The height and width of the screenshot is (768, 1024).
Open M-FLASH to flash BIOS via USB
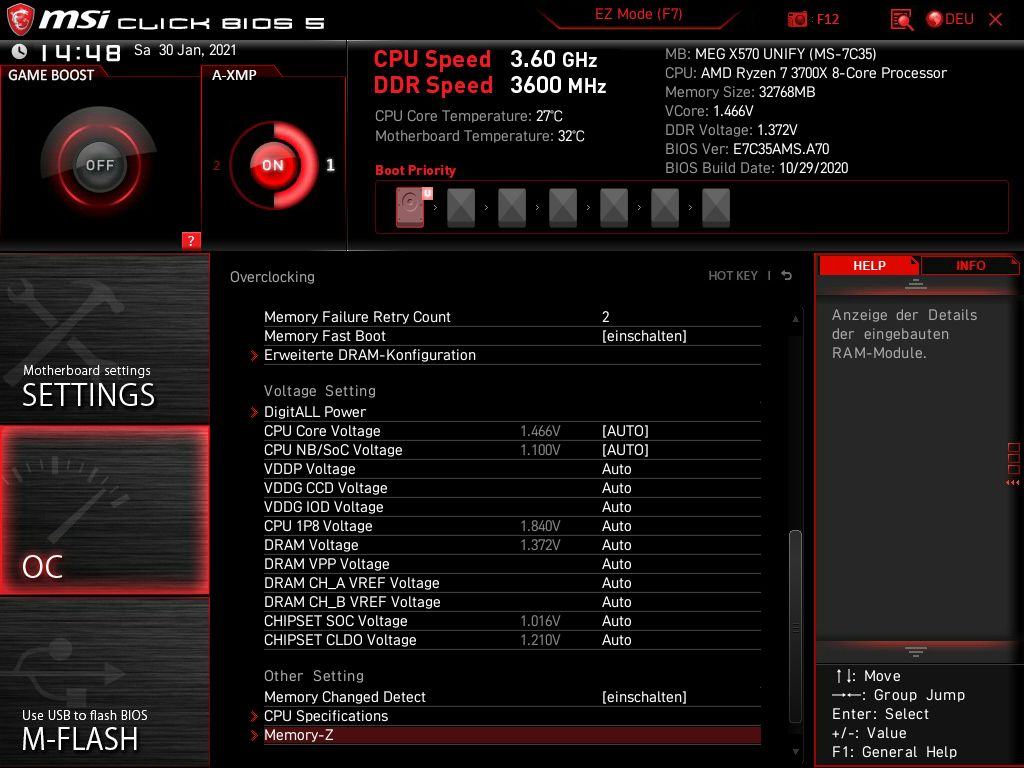(x=104, y=682)
